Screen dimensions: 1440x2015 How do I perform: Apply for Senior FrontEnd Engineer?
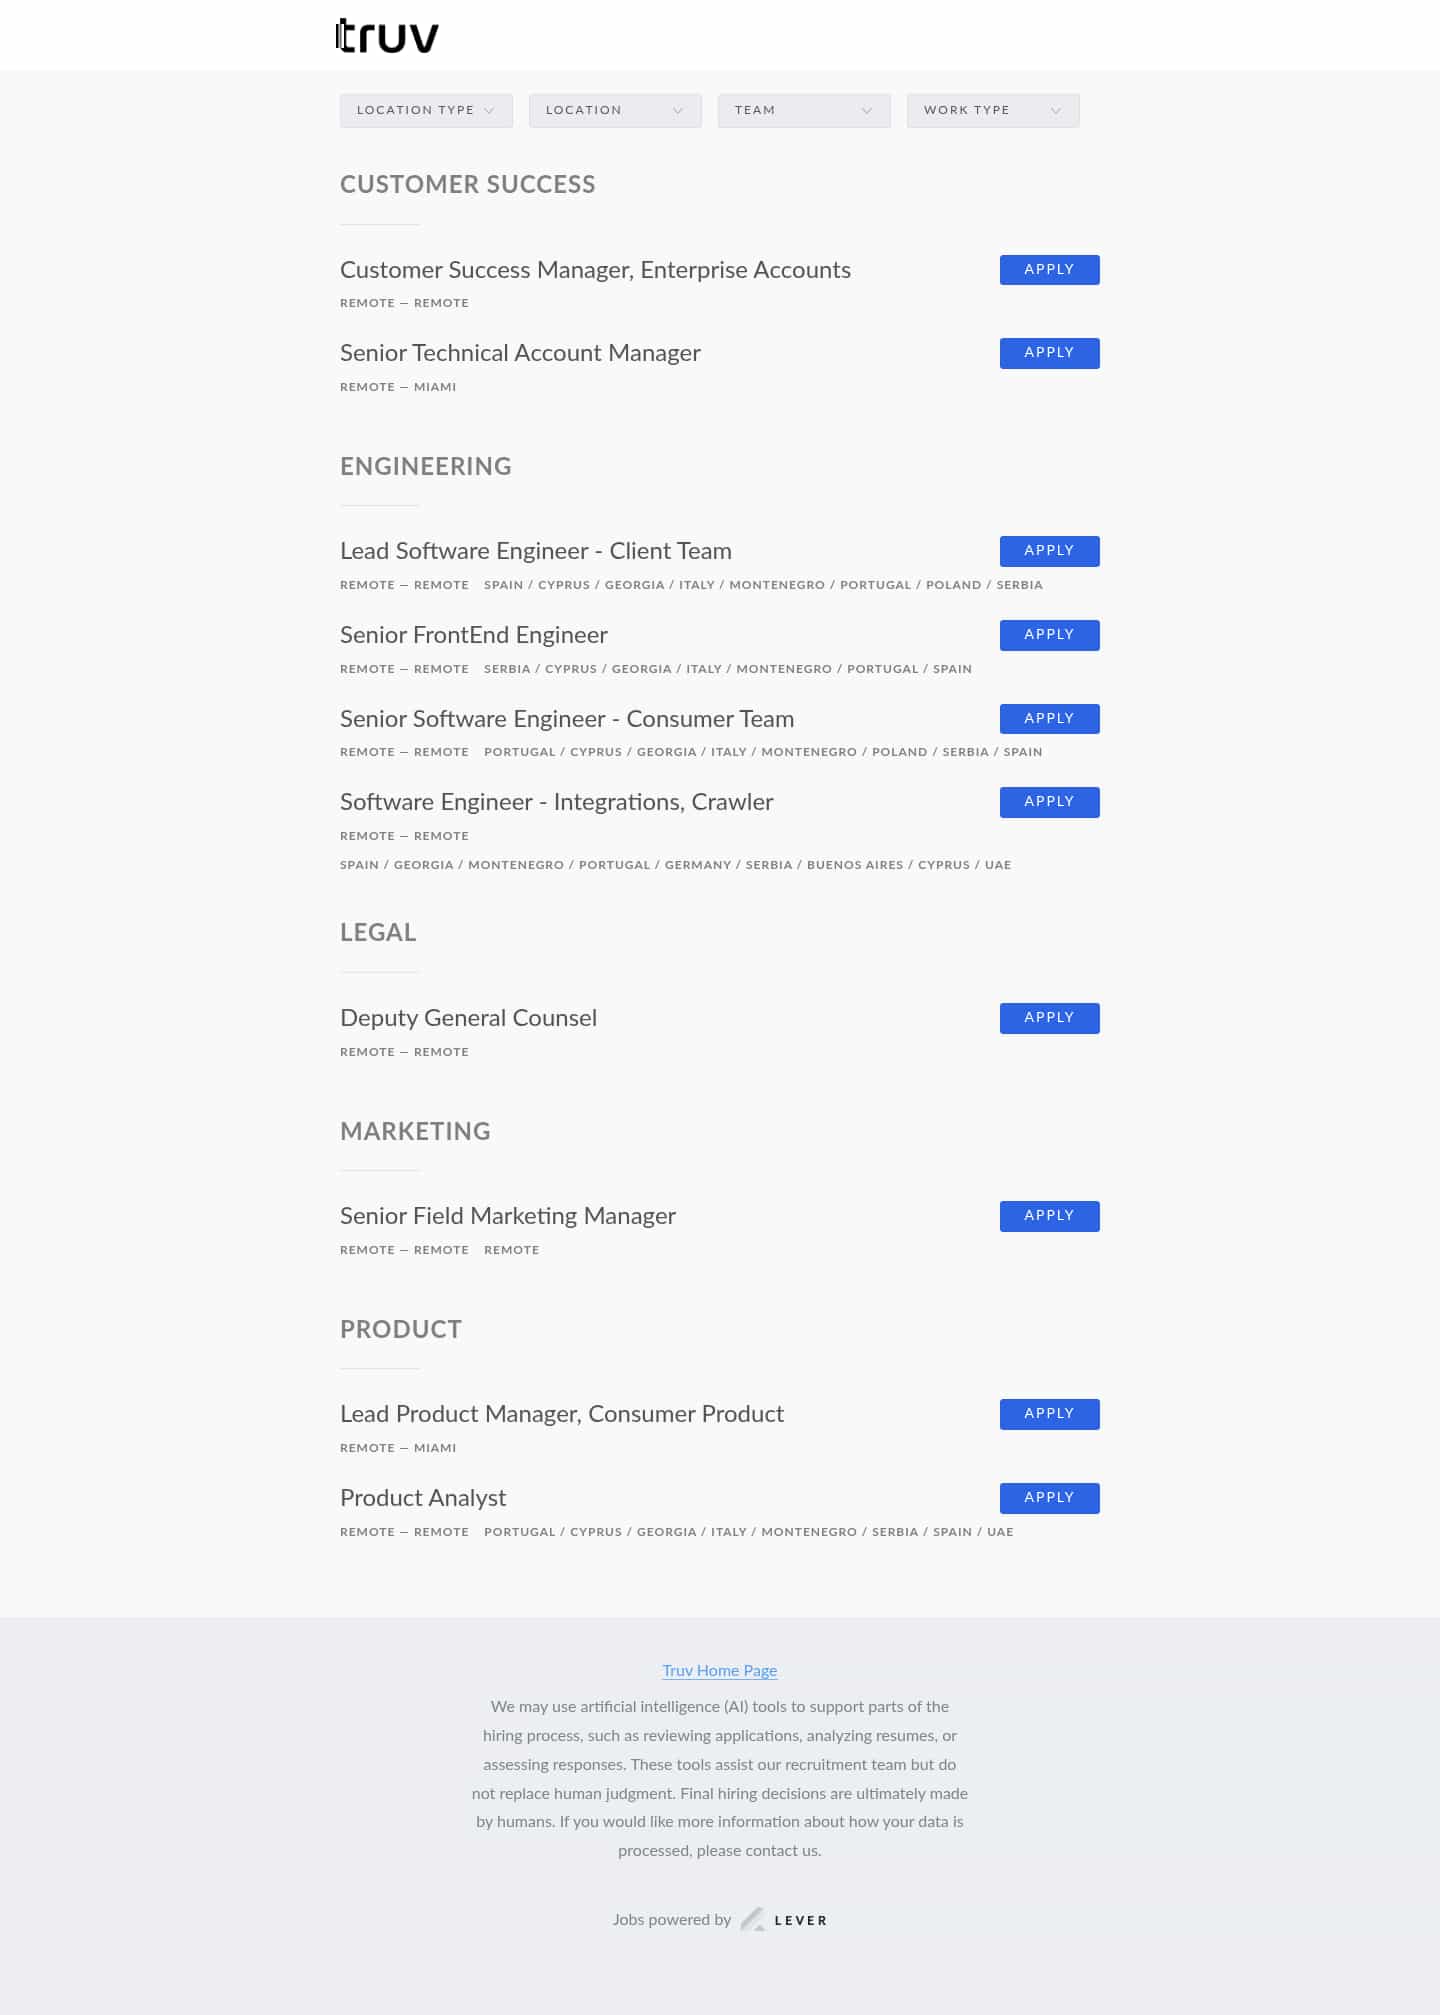pos(1049,635)
